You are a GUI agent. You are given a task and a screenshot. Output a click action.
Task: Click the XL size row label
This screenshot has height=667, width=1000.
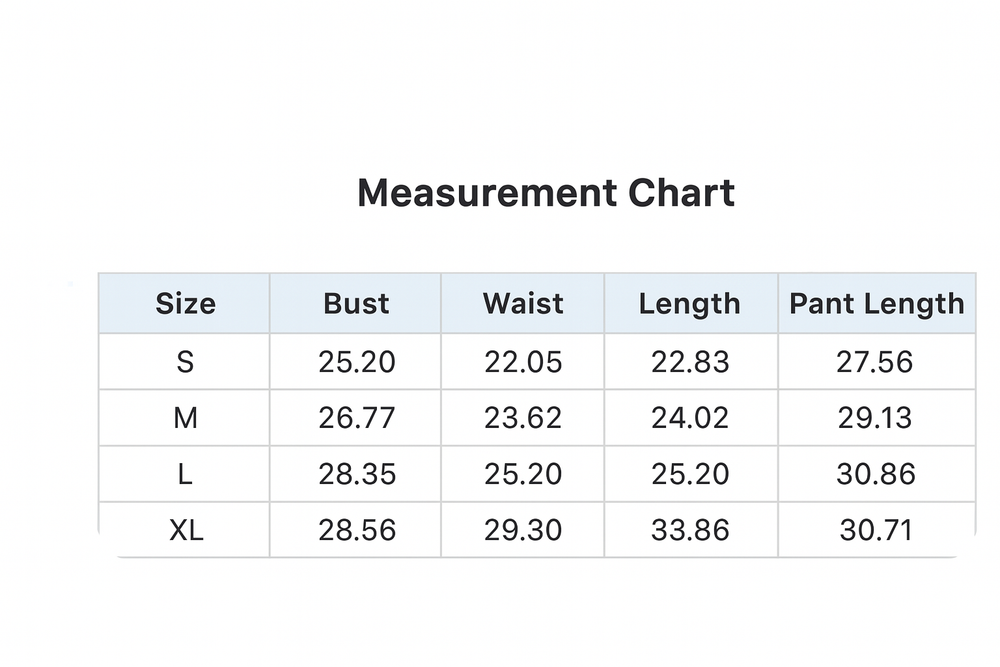[186, 530]
